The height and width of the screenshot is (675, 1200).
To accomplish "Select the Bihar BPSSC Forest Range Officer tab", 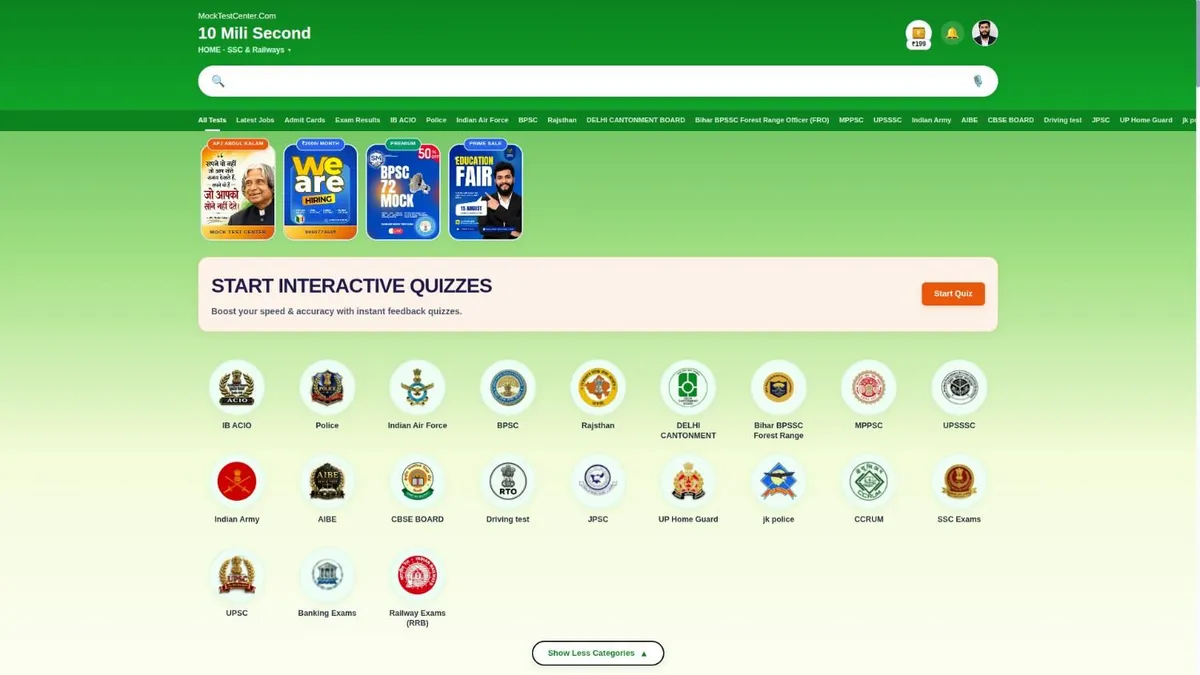I will tap(762, 120).
